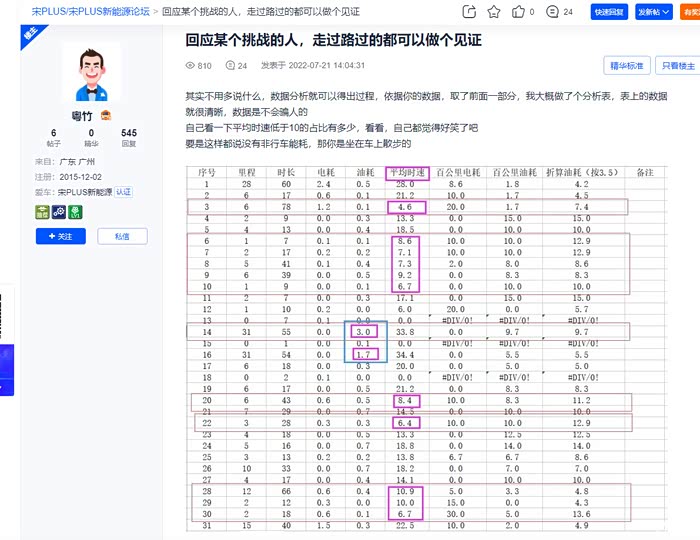
Task: Click the 只看楼主 button
Action: tap(678, 66)
